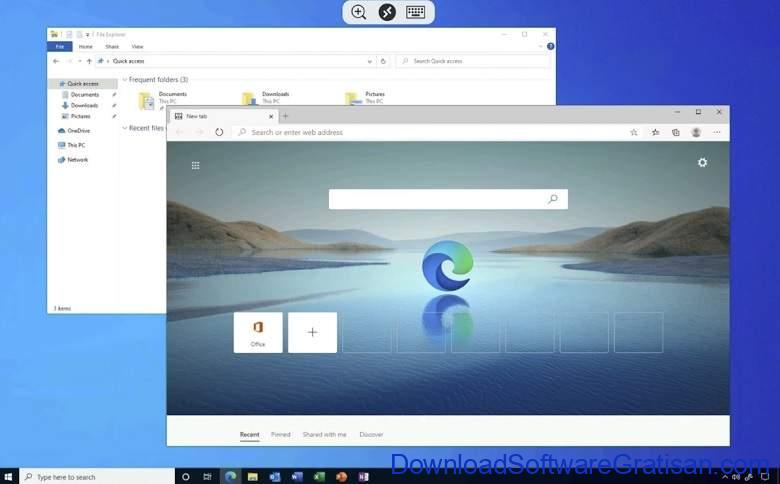The image size is (780, 484).
Task: Open Excel from the taskbar
Action: (x=319, y=477)
